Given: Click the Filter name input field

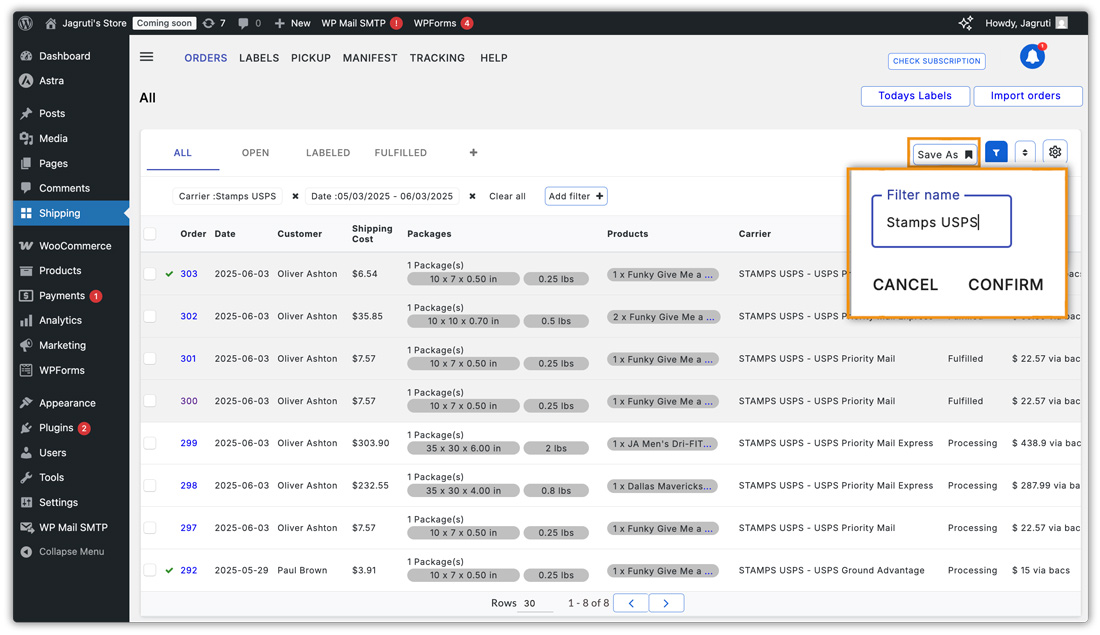Looking at the screenshot, I should click(x=941, y=222).
